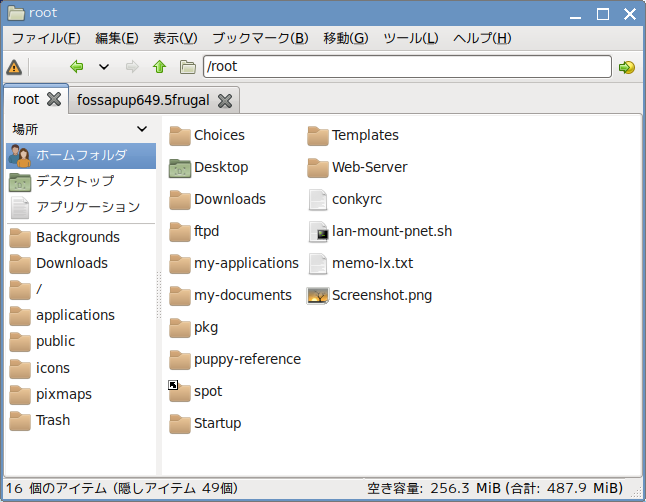This screenshot has height=502, width=646.
Task: Open the back history dropdown arrow
Action: point(104,66)
